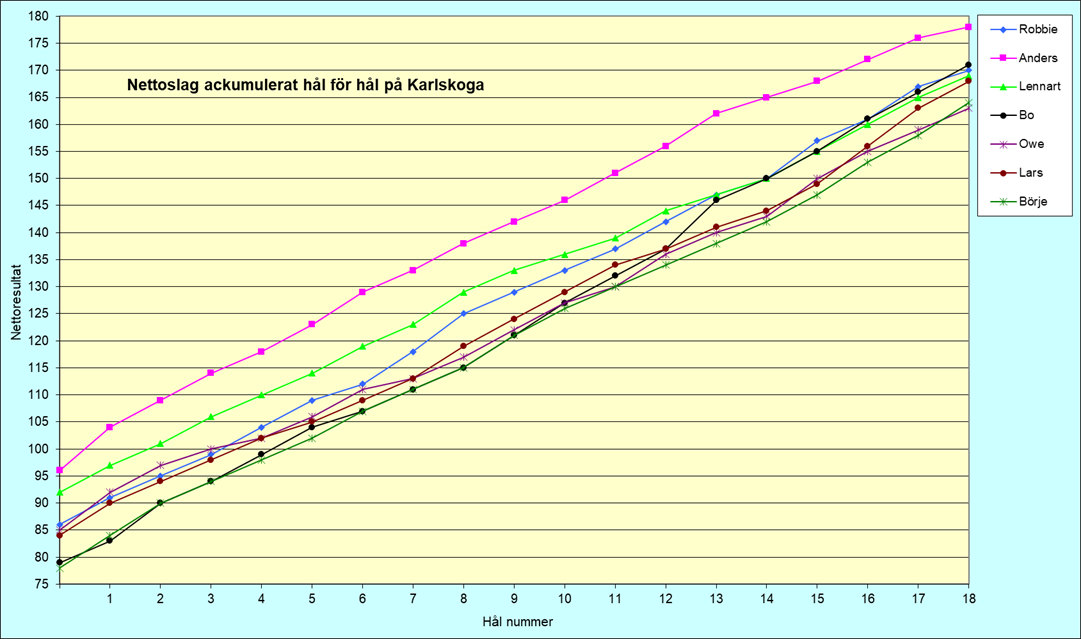
Task: Click the Börje green star legend marker
Action: (1003, 202)
